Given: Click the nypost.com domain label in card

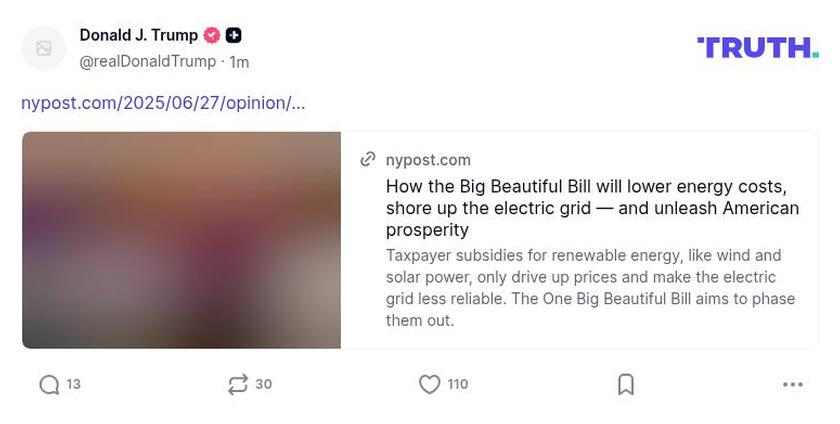Looking at the screenshot, I should (x=428, y=160).
